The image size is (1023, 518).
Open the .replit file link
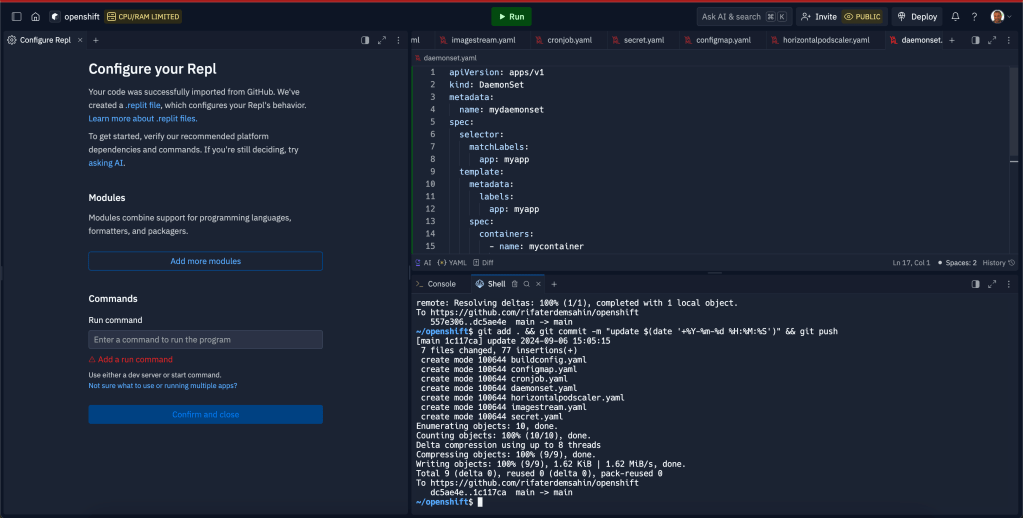pos(143,105)
